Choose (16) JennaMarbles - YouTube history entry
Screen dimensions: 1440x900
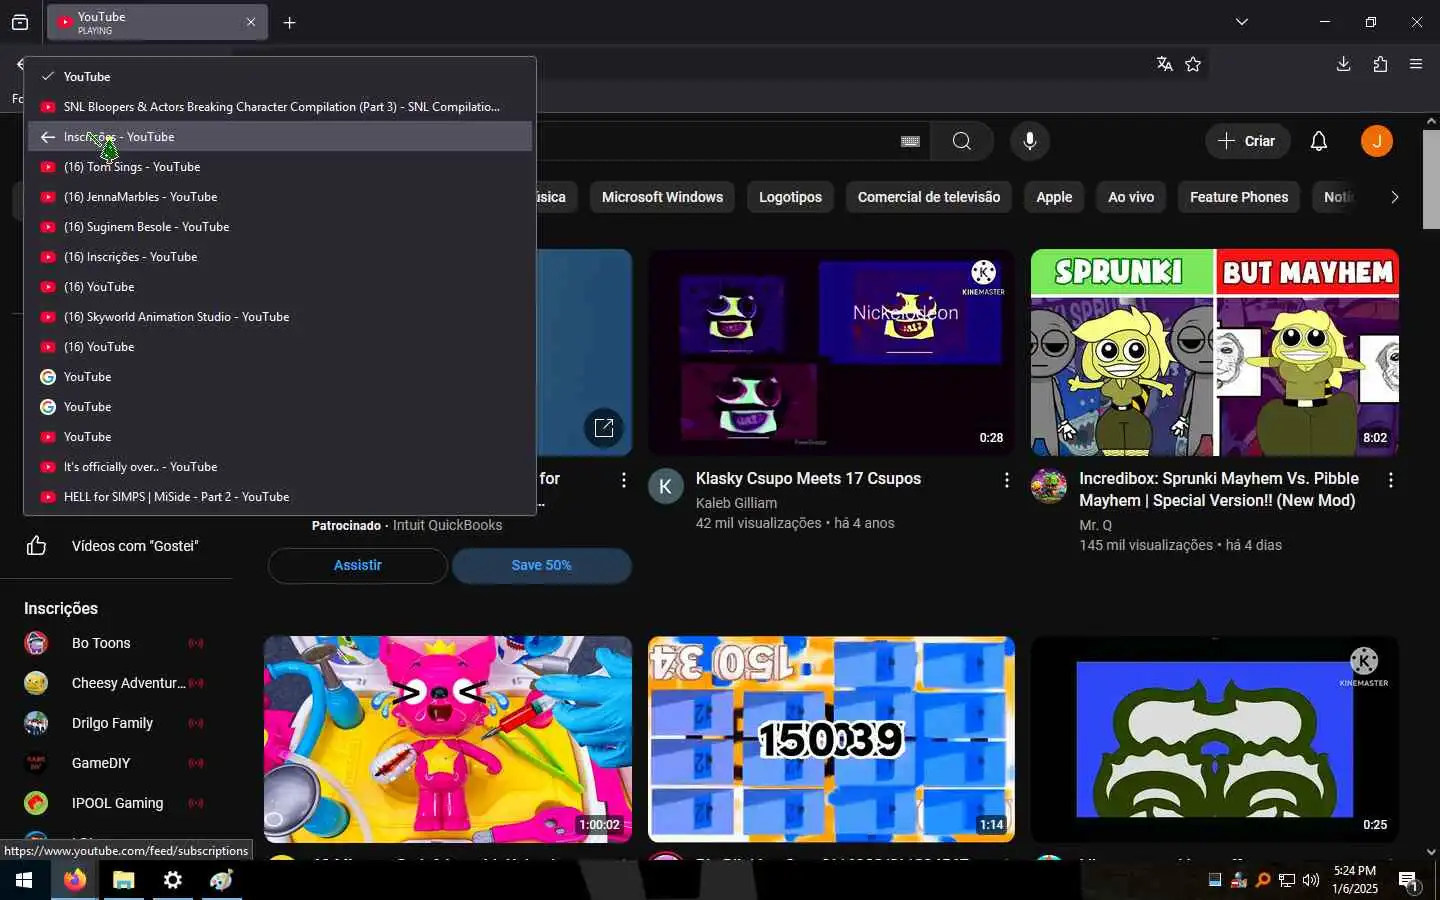(x=280, y=197)
